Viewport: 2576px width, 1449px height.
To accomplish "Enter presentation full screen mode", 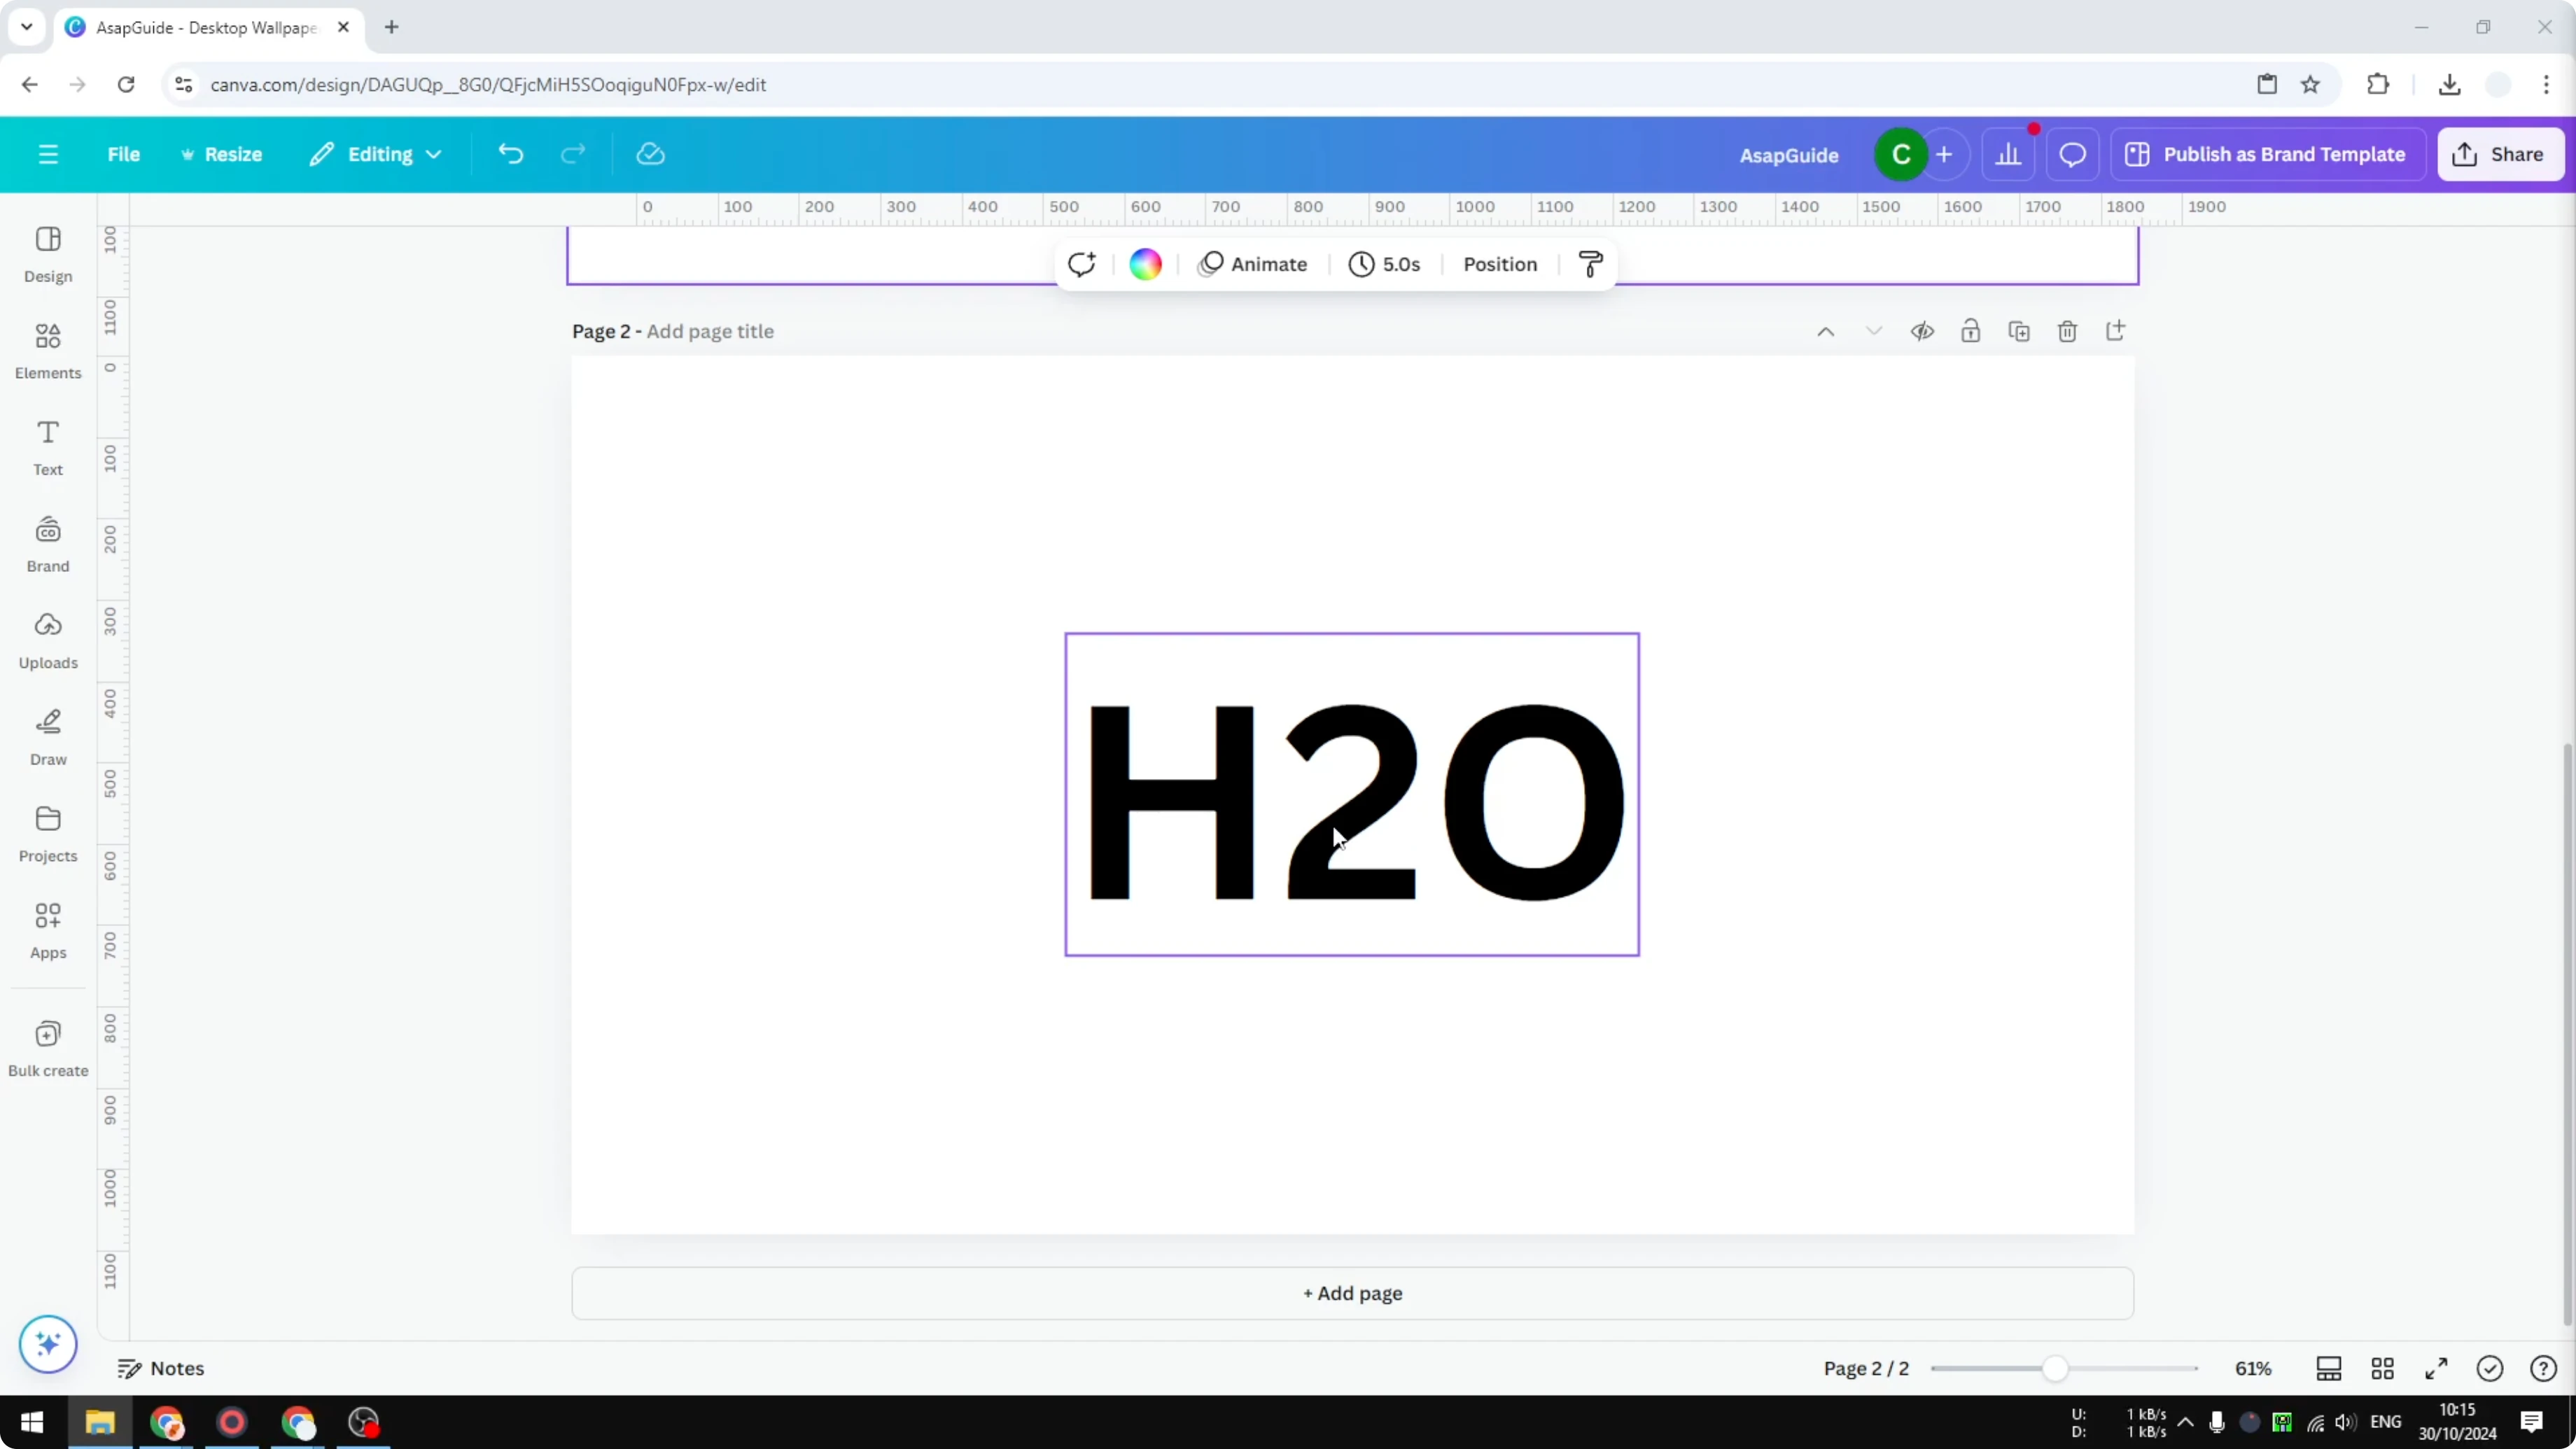I will pos(2437,1369).
